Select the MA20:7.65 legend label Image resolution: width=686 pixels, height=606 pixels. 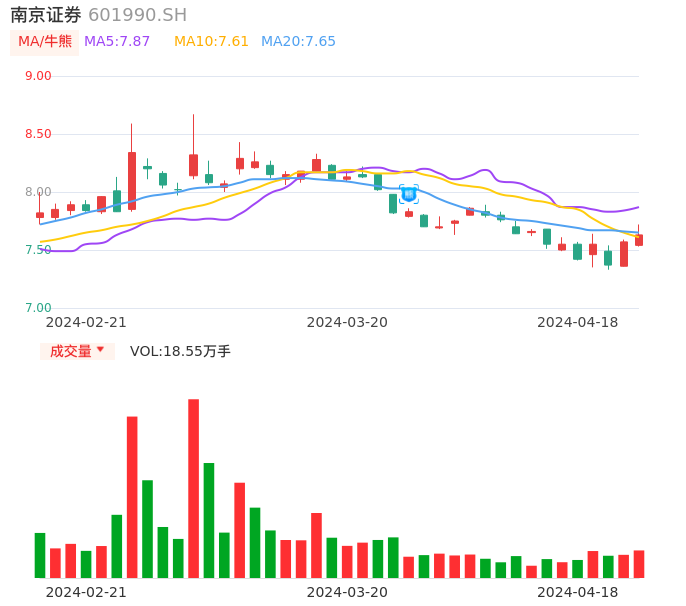tap(298, 42)
